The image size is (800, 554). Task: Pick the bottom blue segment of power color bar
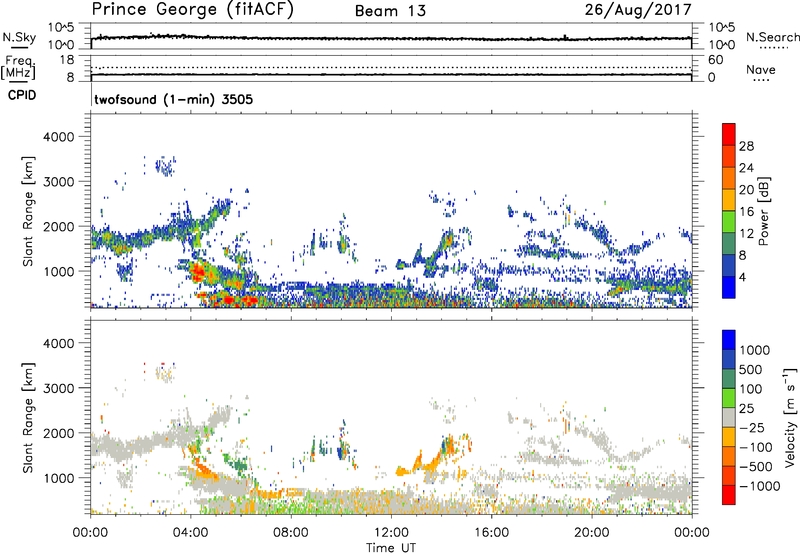click(729, 287)
